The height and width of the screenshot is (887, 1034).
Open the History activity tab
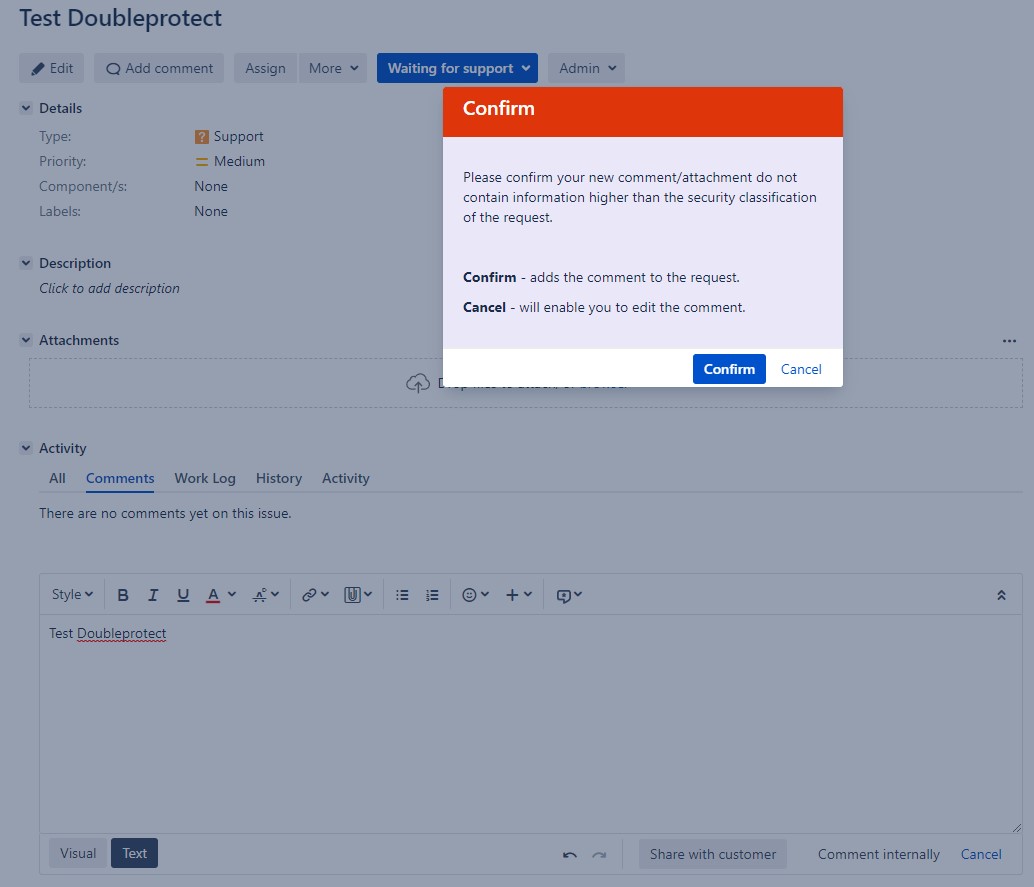[x=278, y=478]
